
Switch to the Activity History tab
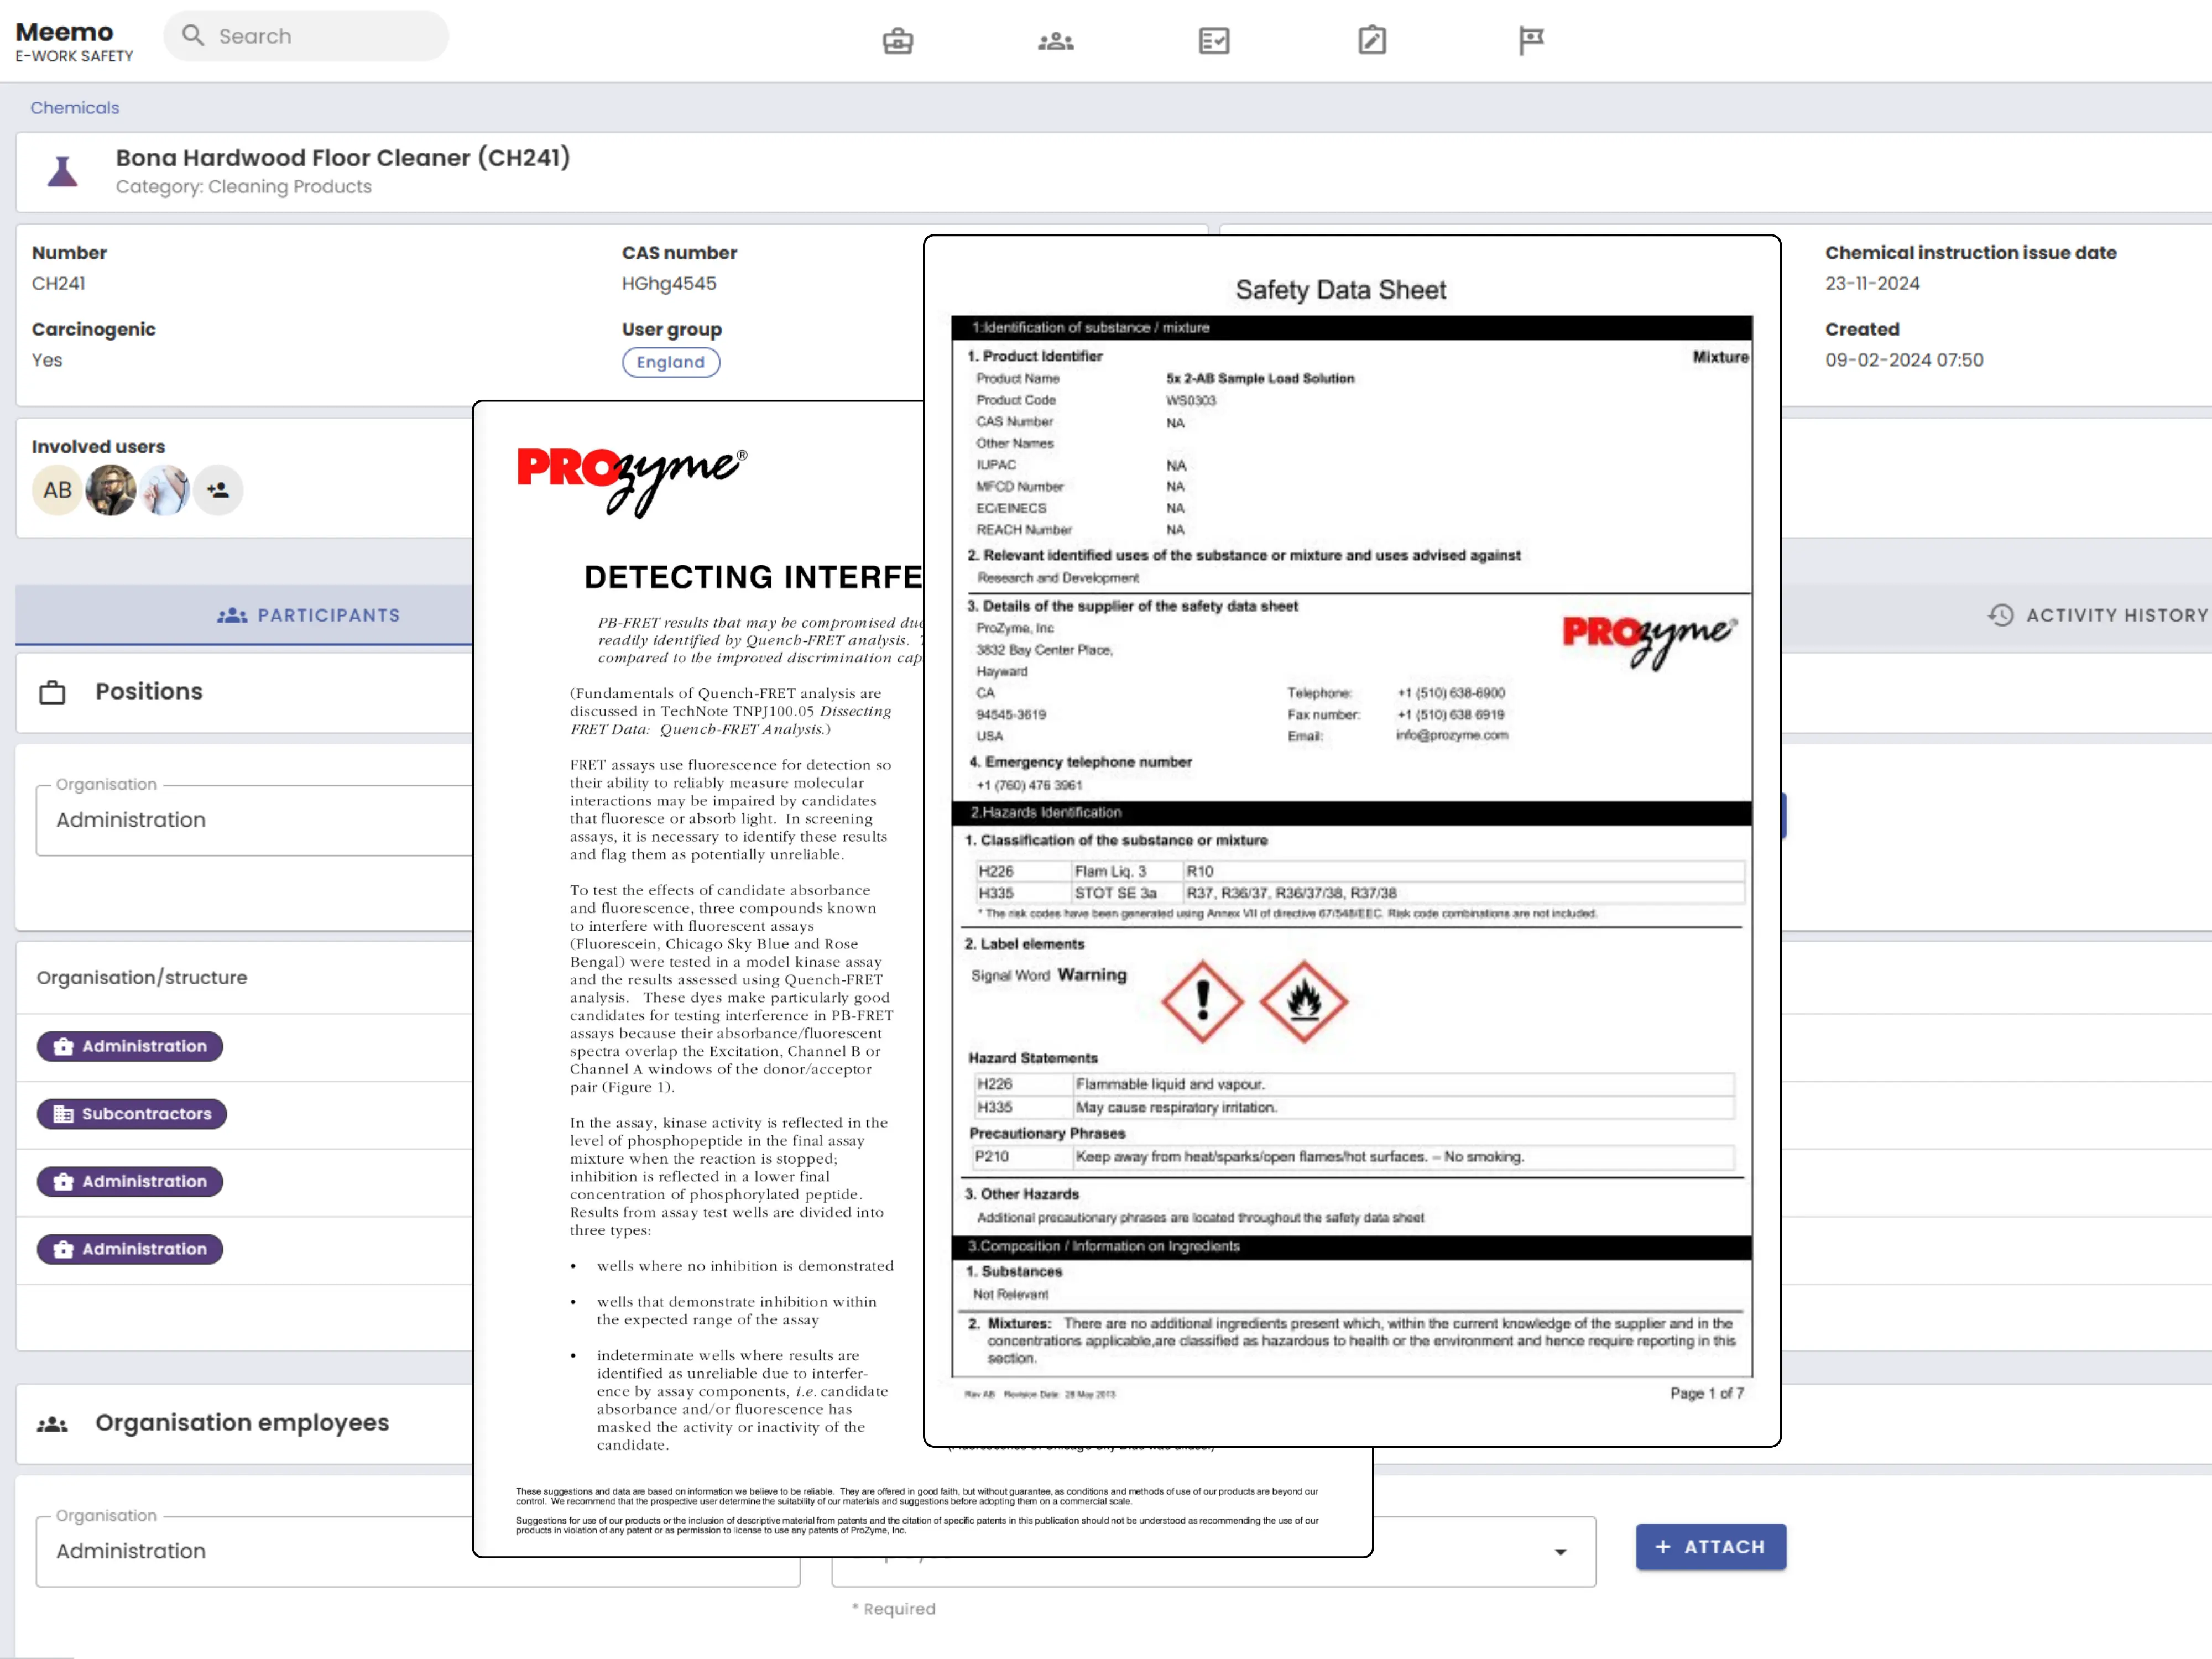tap(2097, 615)
